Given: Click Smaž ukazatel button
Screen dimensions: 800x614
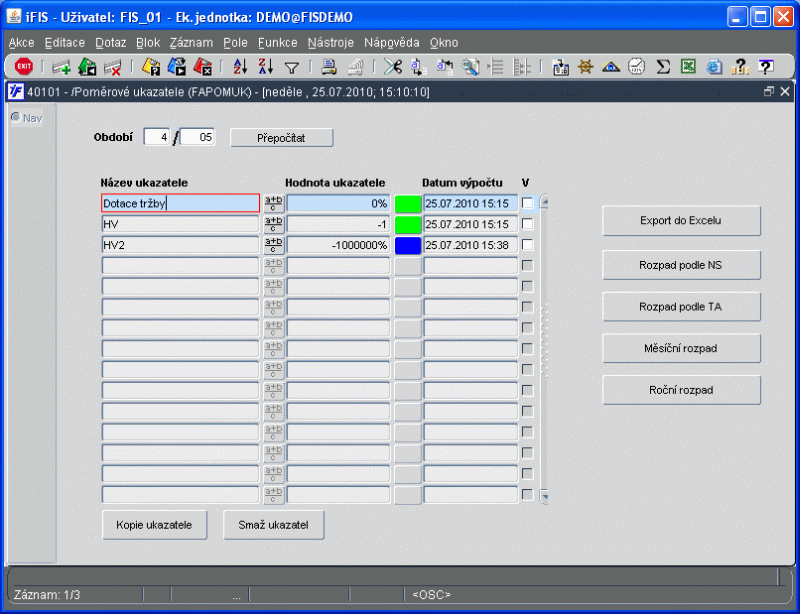Looking at the screenshot, I should pos(273,525).
